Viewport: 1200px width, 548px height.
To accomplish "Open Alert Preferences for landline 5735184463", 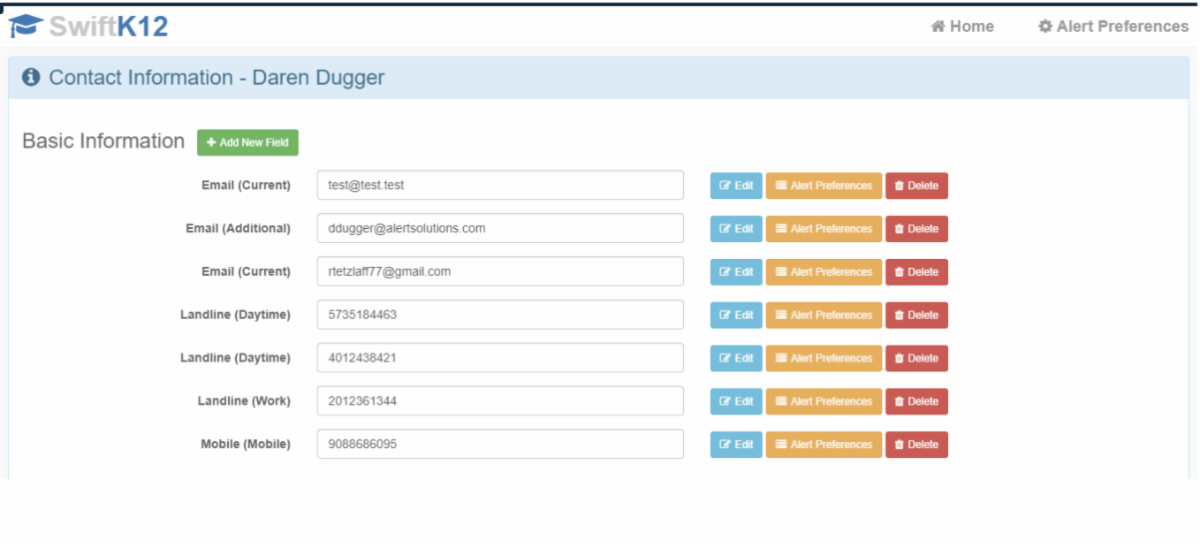I will pos(824,314).
